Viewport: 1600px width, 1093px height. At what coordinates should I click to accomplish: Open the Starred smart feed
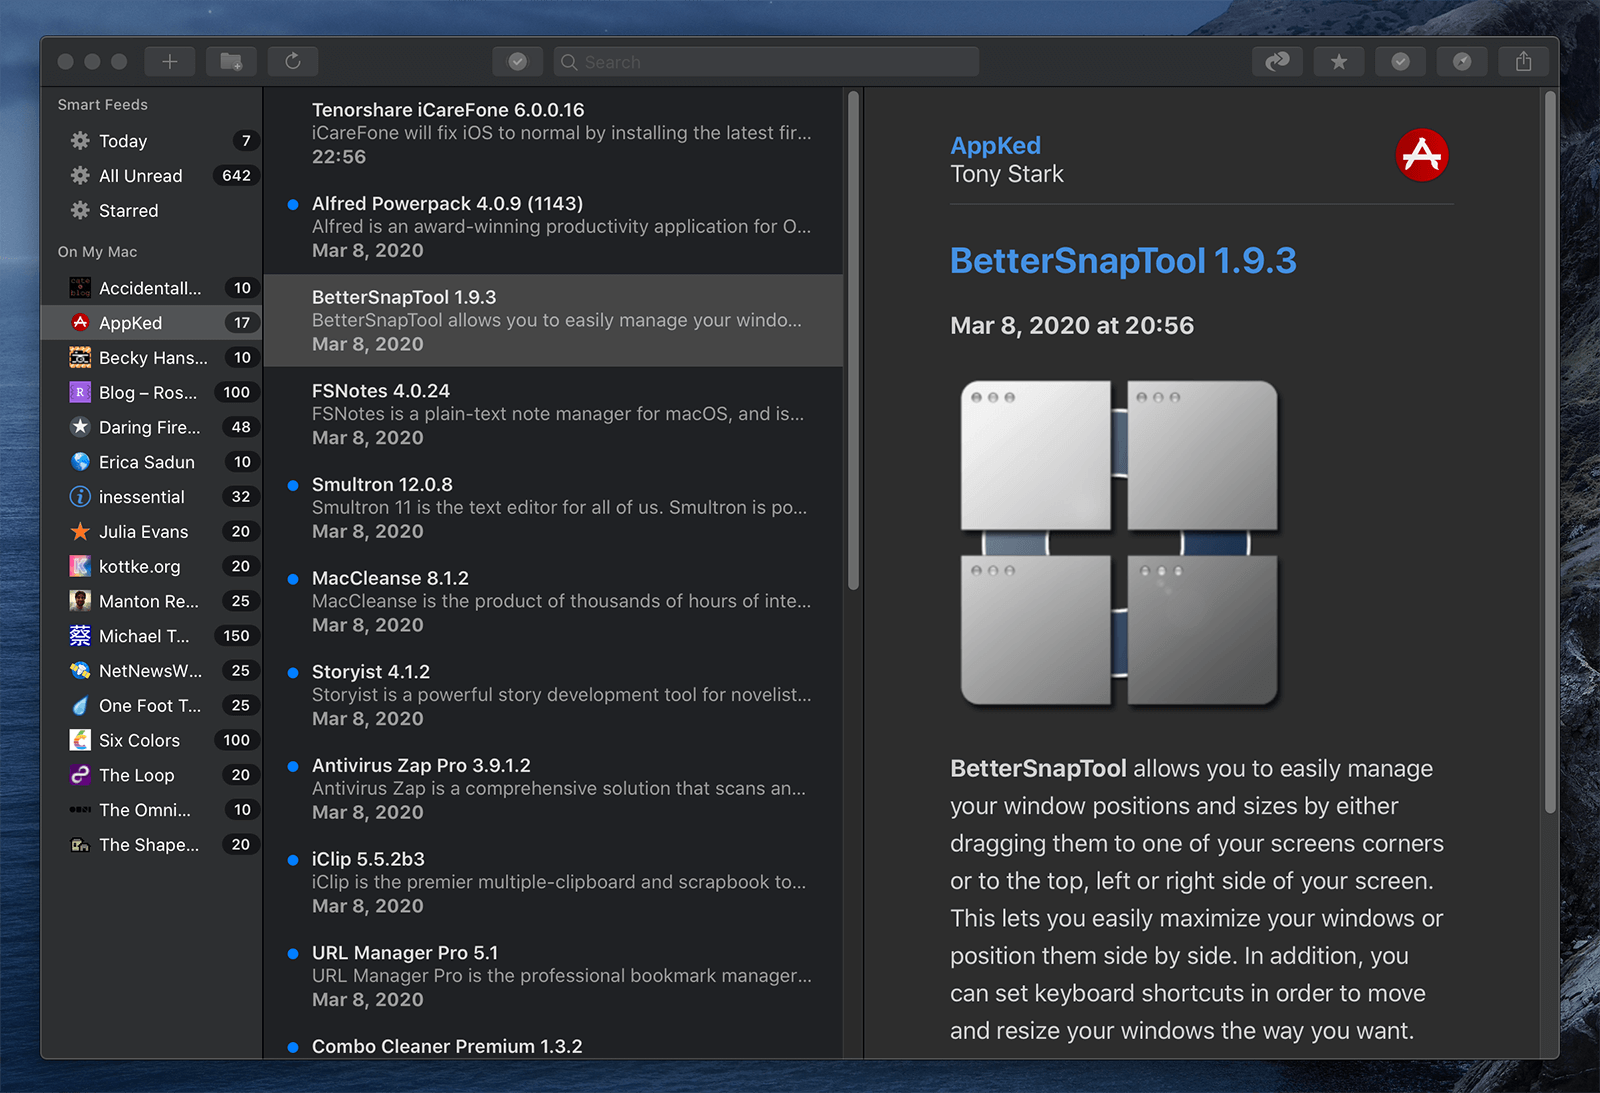[151, 211]
